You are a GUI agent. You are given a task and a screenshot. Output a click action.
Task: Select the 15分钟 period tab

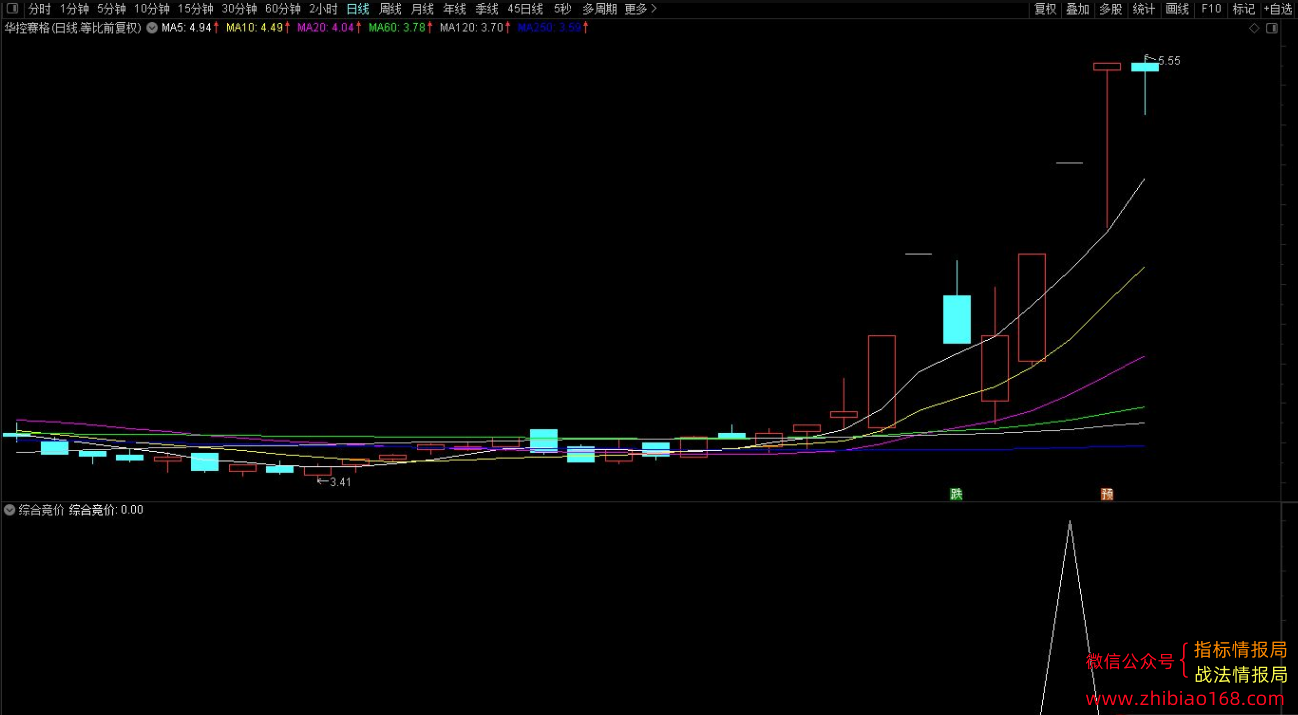[x=196, y=9]
